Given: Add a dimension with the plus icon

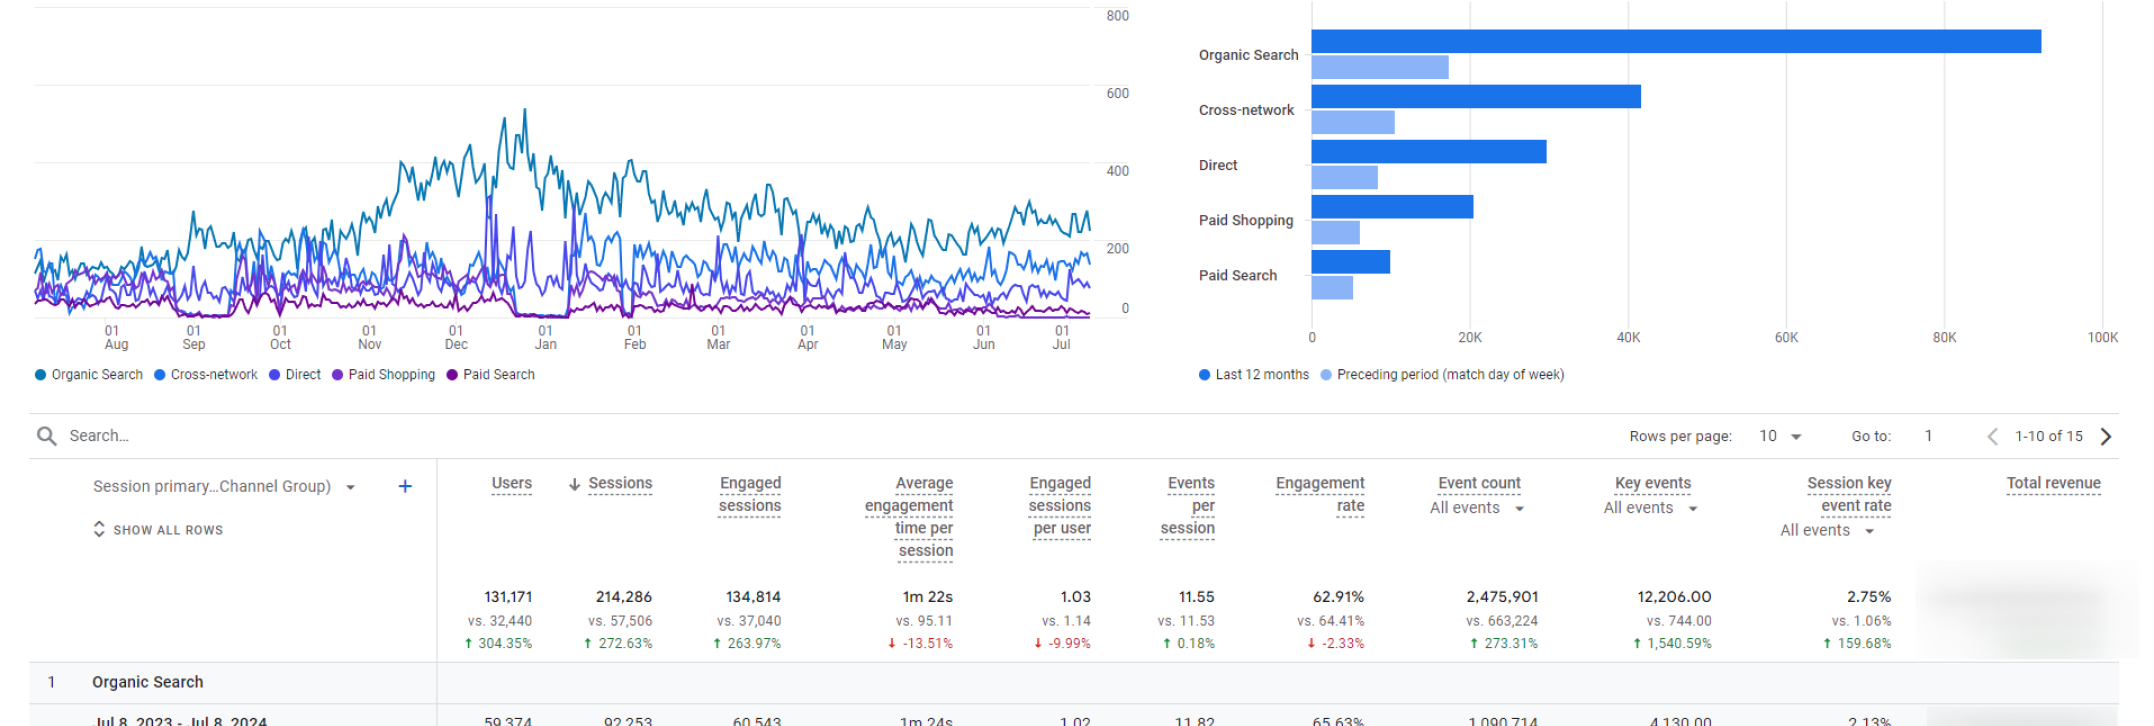Looking at the screenshot, I should pyautogui.click(x=405, y=487).
